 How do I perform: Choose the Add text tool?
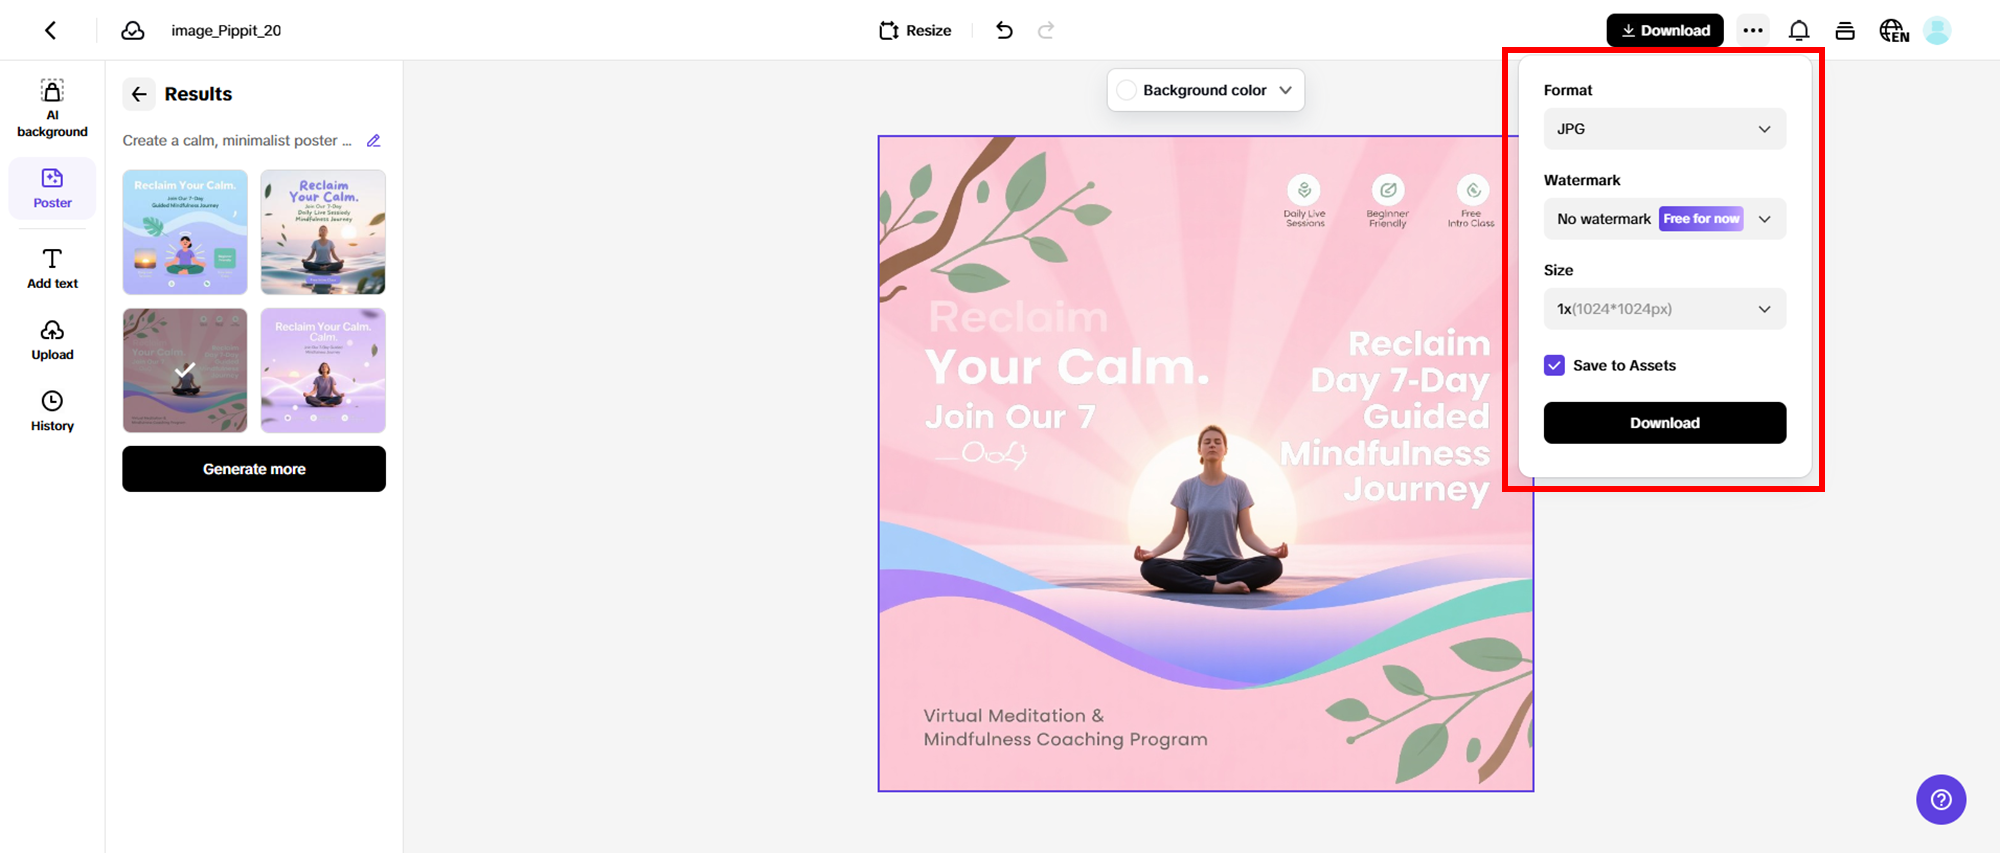(52, 268)
